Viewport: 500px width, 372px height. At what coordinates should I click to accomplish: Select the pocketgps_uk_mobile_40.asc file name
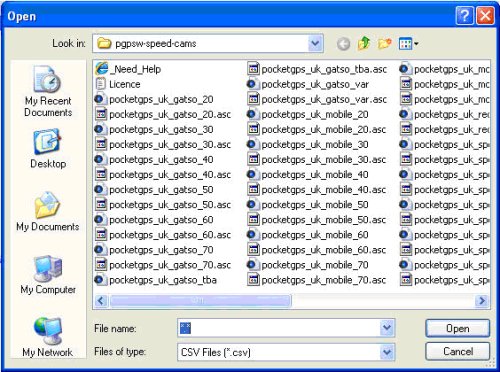click(x=323, y=190)
